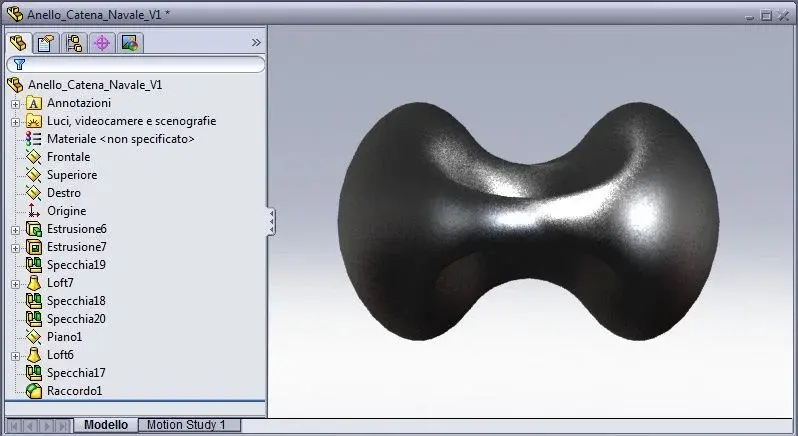
Task: Open the Motion Study 1 tab
Action: pyautogui.click(x=186, y=425)
